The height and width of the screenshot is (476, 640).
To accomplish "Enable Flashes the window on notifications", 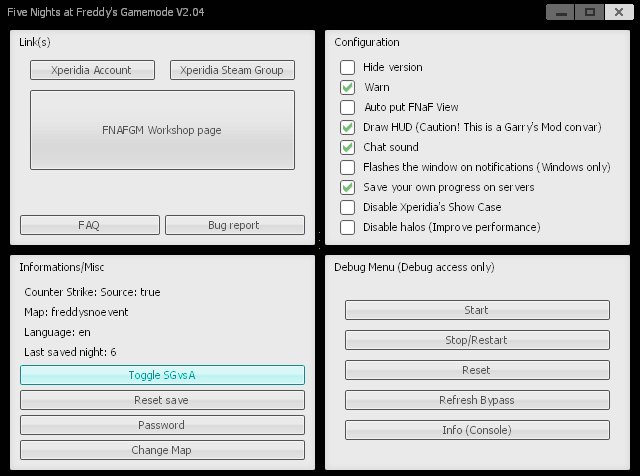I will click(347, 167).
